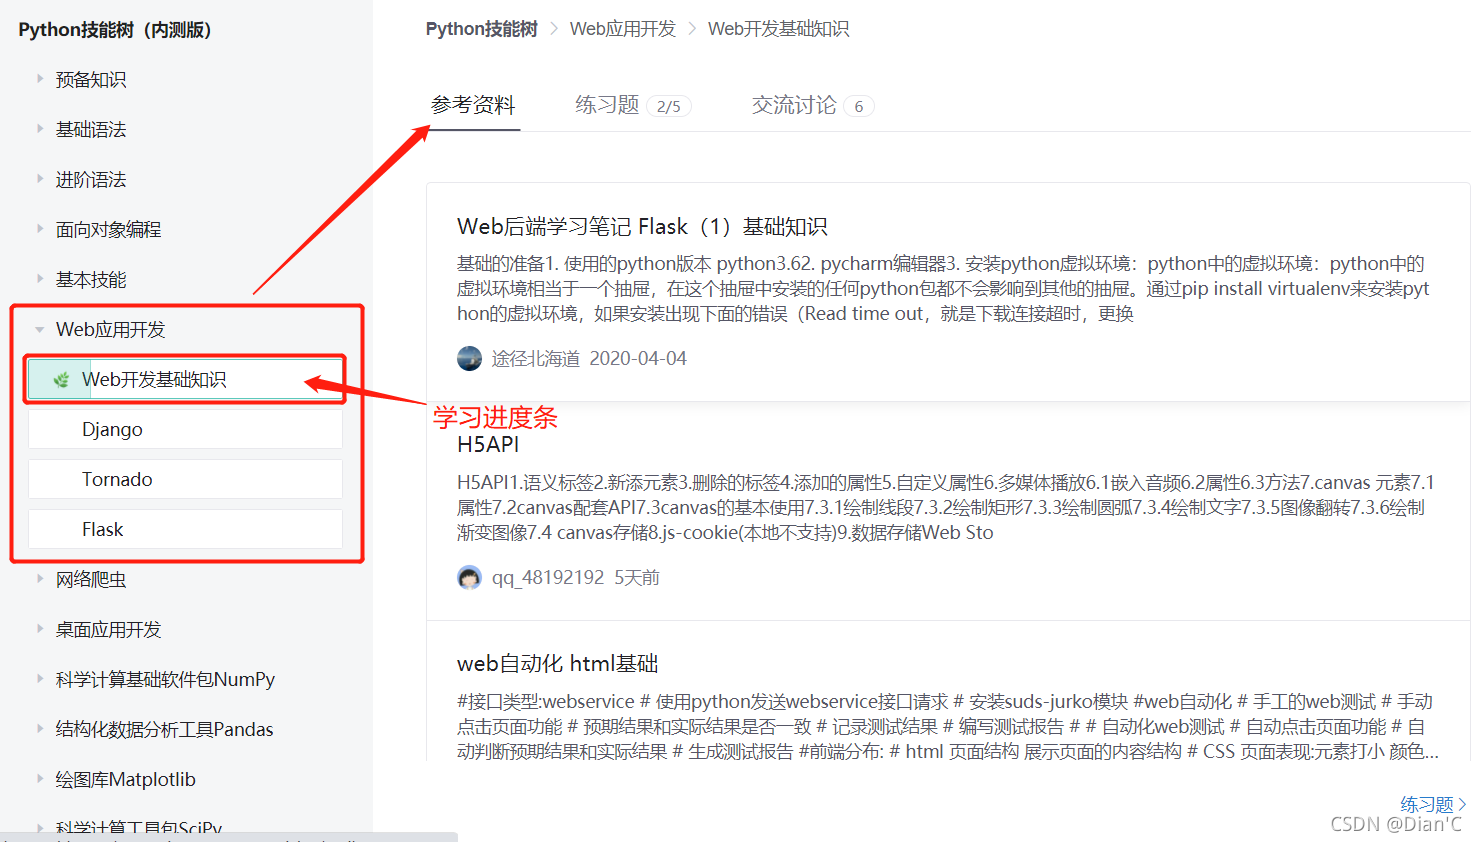The width and height of the screenshot is (1477, 842).
Task: Click the horizontal scrollbar under the sidebar
Action: (x=229, y=836)
